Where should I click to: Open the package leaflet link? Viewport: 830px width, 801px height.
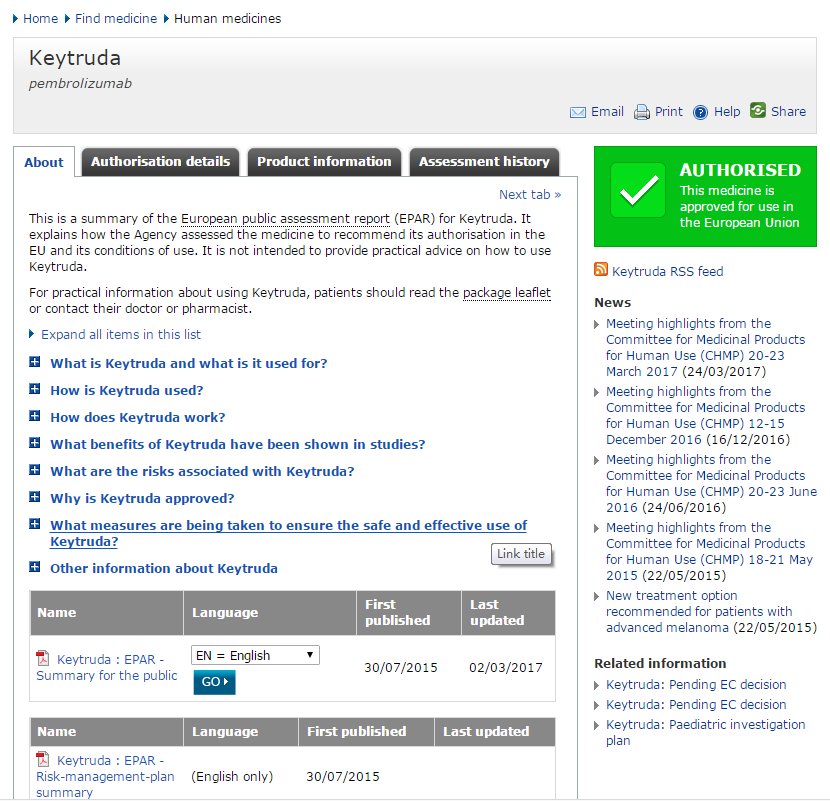tap(507, 293)
